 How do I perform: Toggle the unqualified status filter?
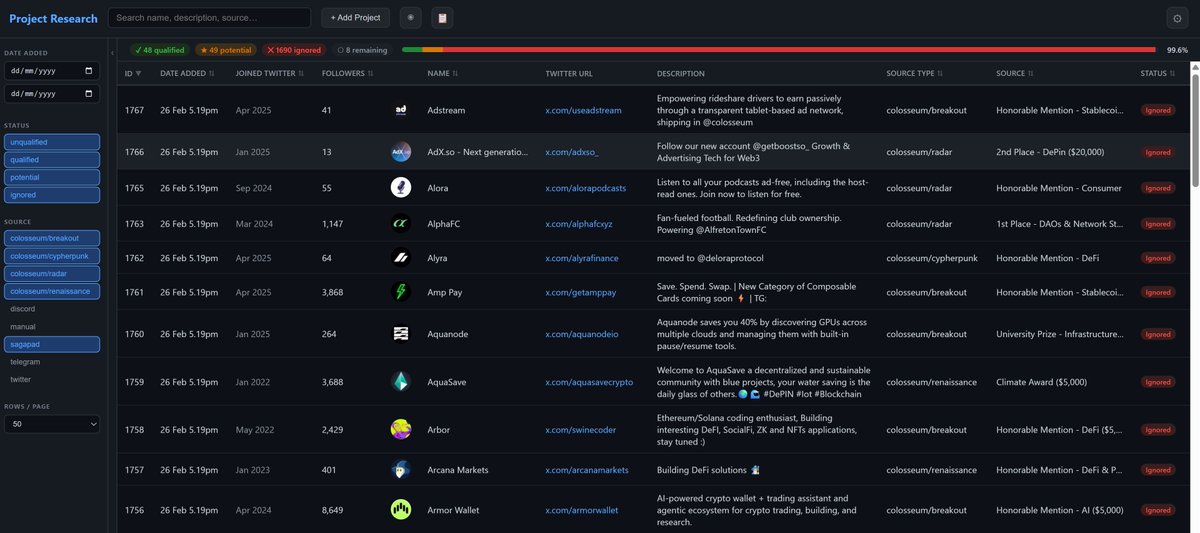pos(52,142)
